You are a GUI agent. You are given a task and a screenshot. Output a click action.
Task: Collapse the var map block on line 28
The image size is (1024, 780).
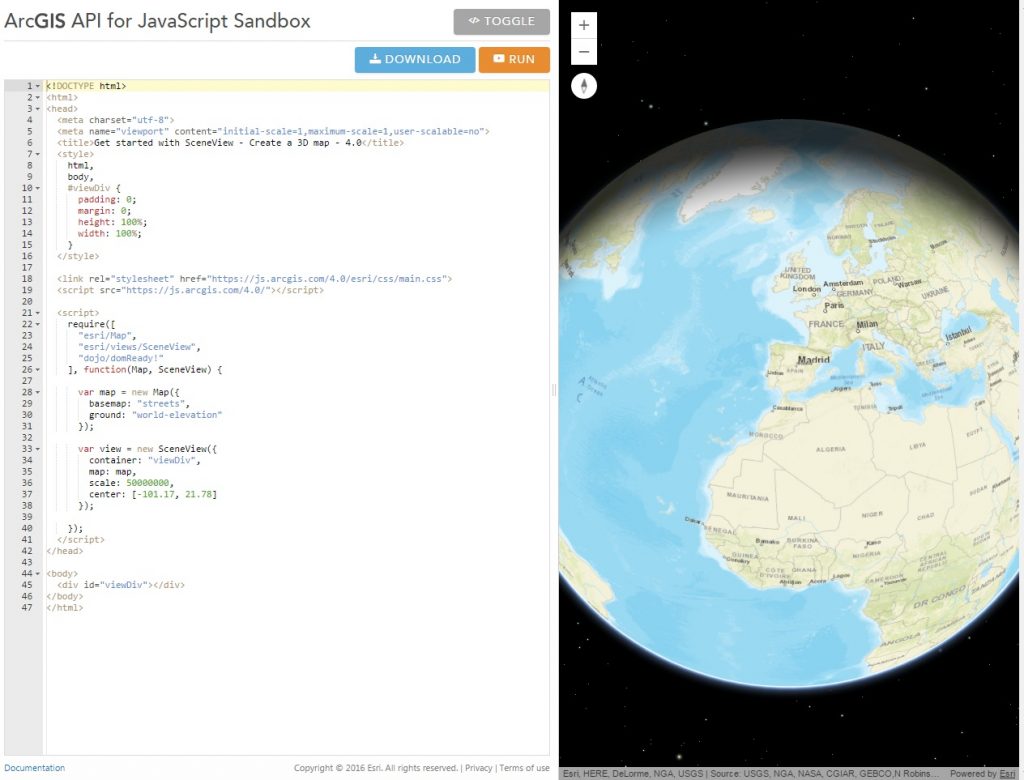(x=38, y=392)
